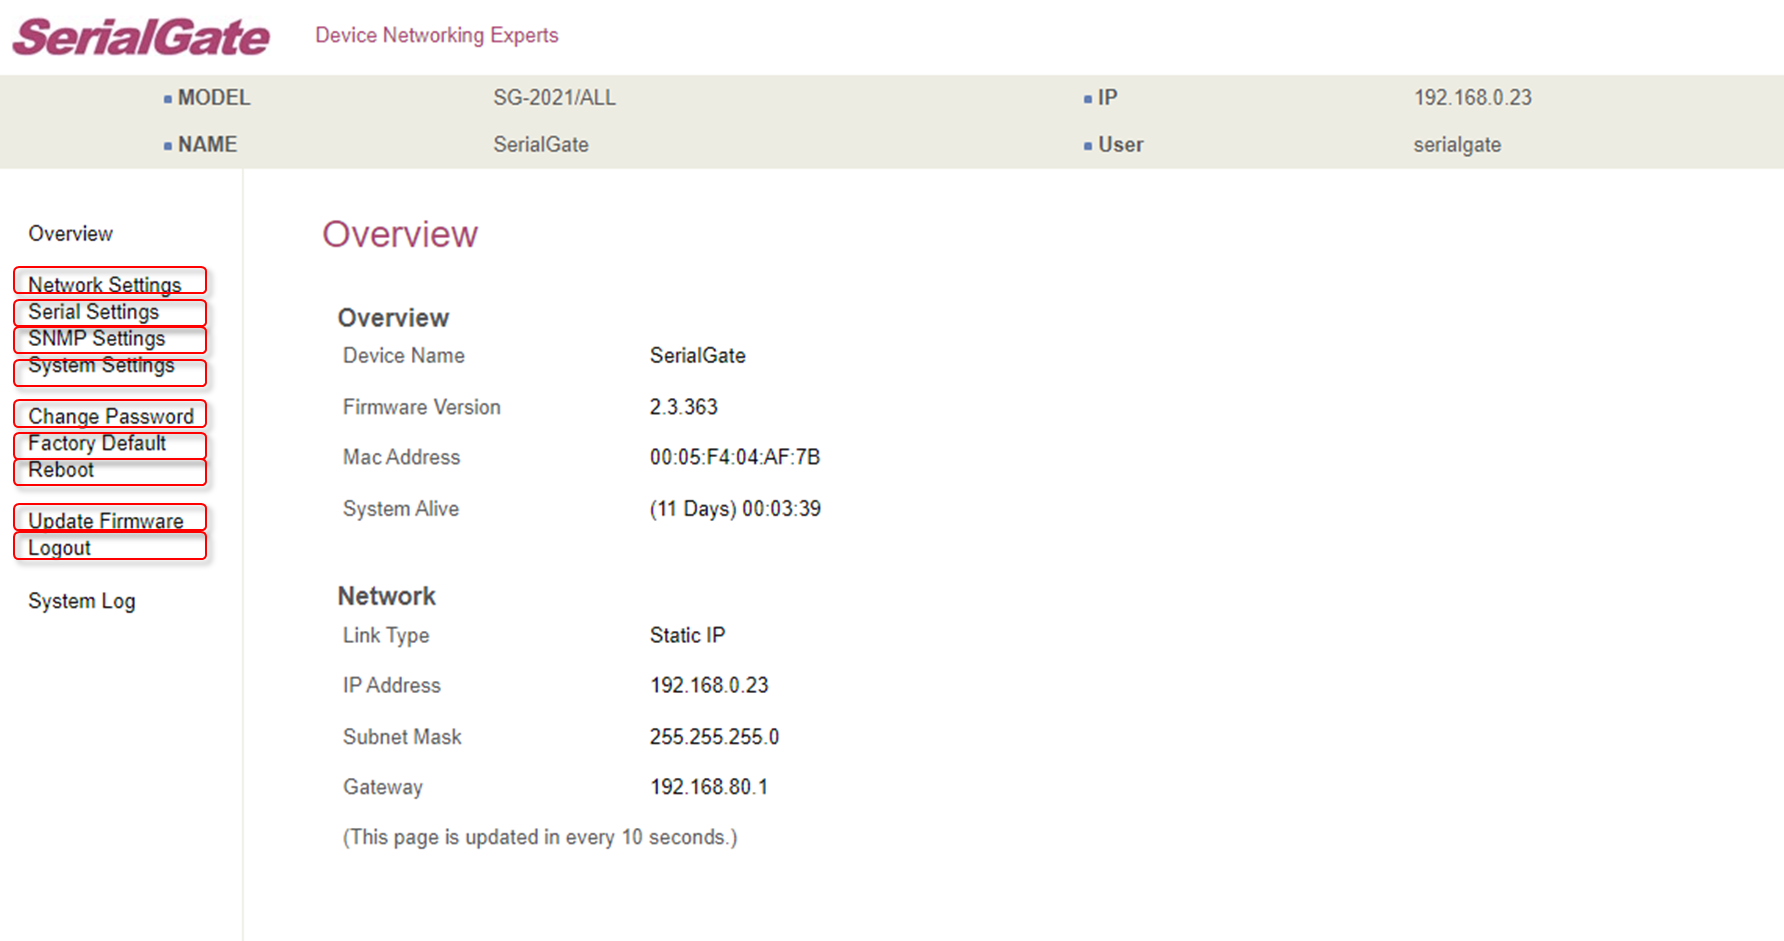The image size is (1784, 941).
Task: Click Firmware Version value 2.3.363
Action: [684, 407]
